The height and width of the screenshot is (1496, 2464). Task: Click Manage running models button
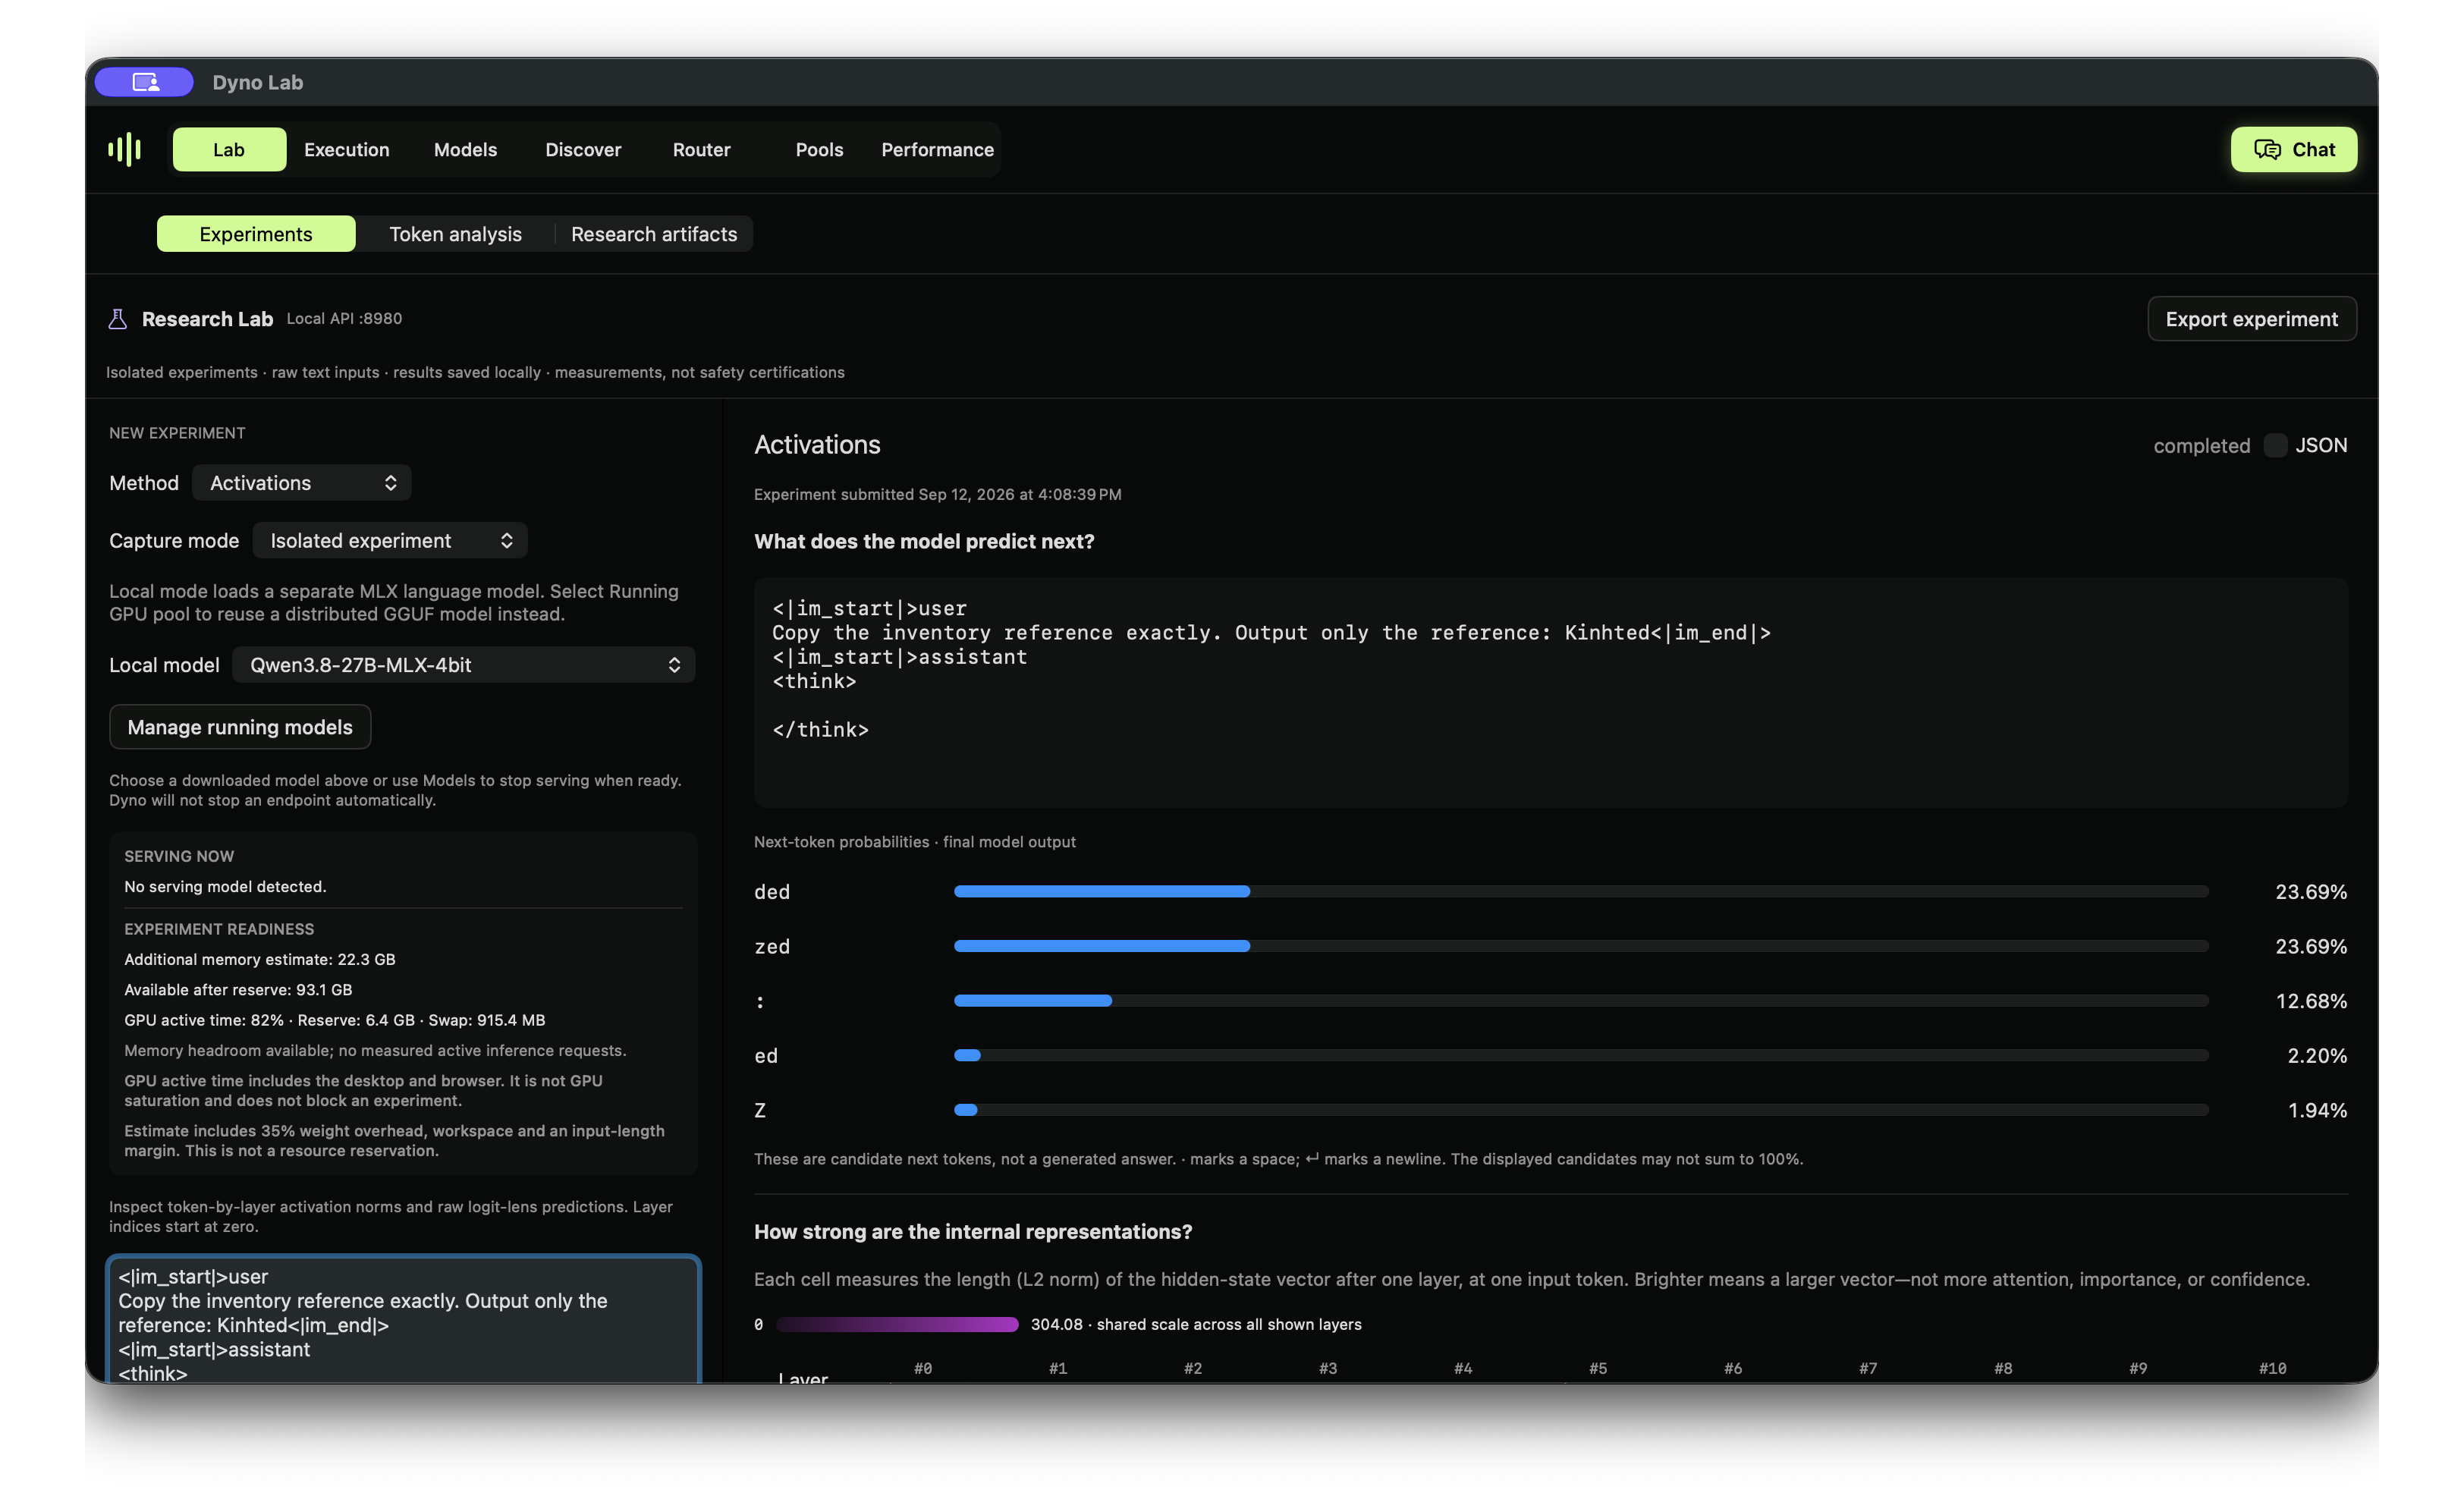pos(240,727)
